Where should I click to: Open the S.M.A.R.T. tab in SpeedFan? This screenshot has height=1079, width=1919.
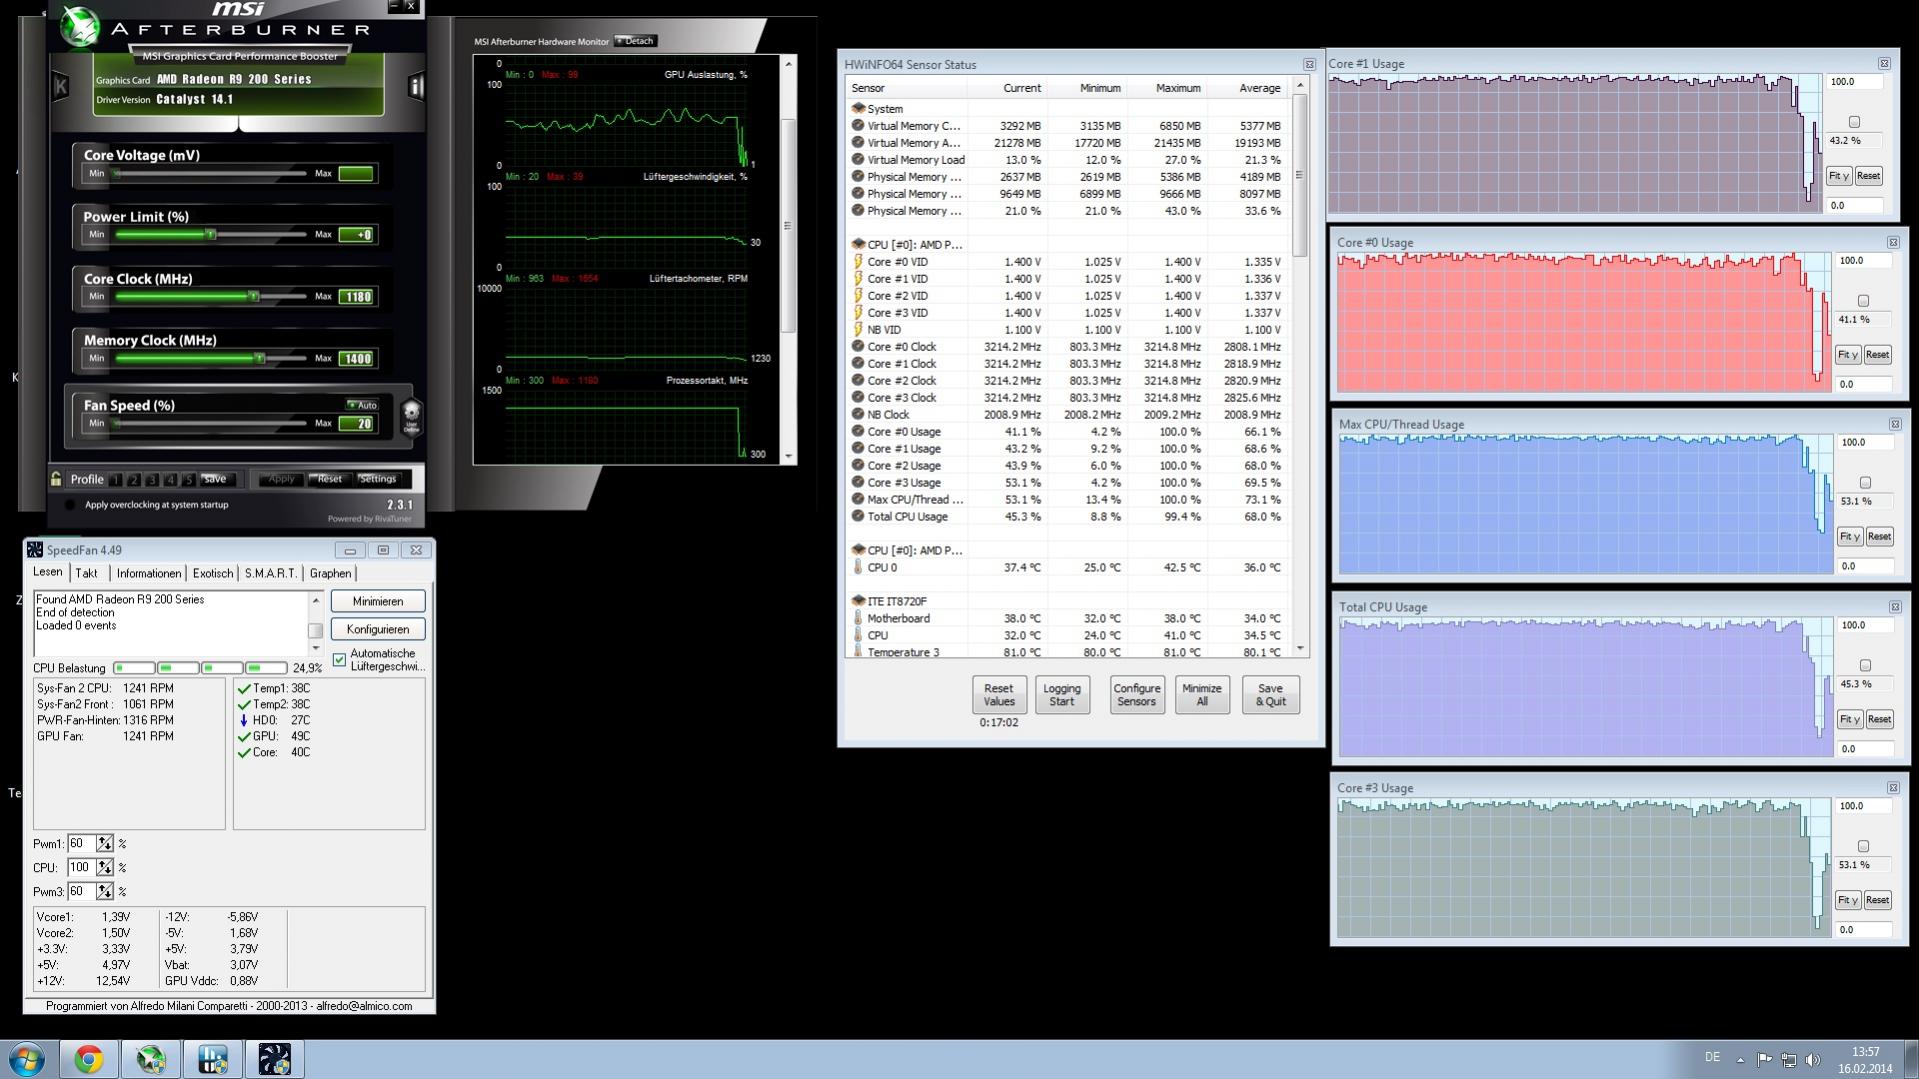271,574
